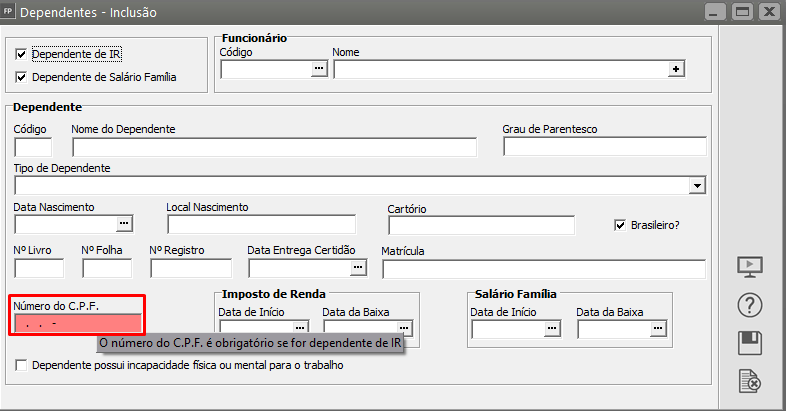The width and height of the screenshot is (786, 411).
Task: Toggle Dependente de Salário Família checkbox
Action: (x=22, y=77)
